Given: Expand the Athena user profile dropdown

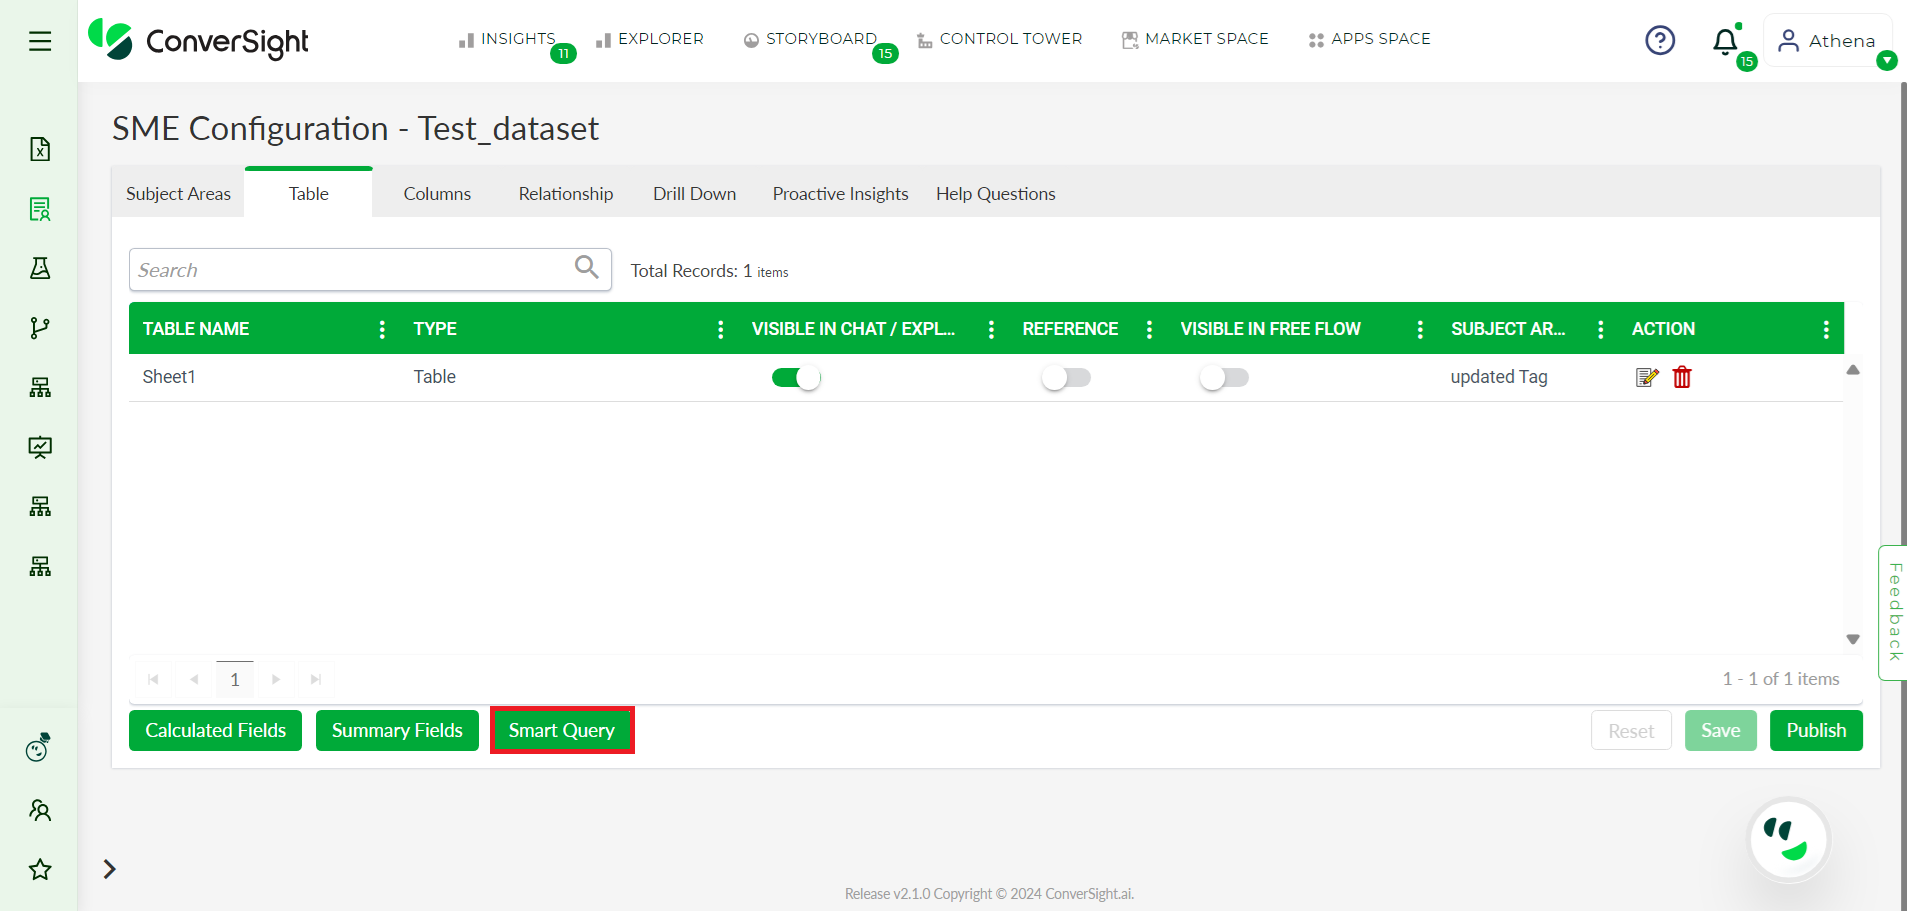Looking at the screenshot, I should pos(1887,61).
